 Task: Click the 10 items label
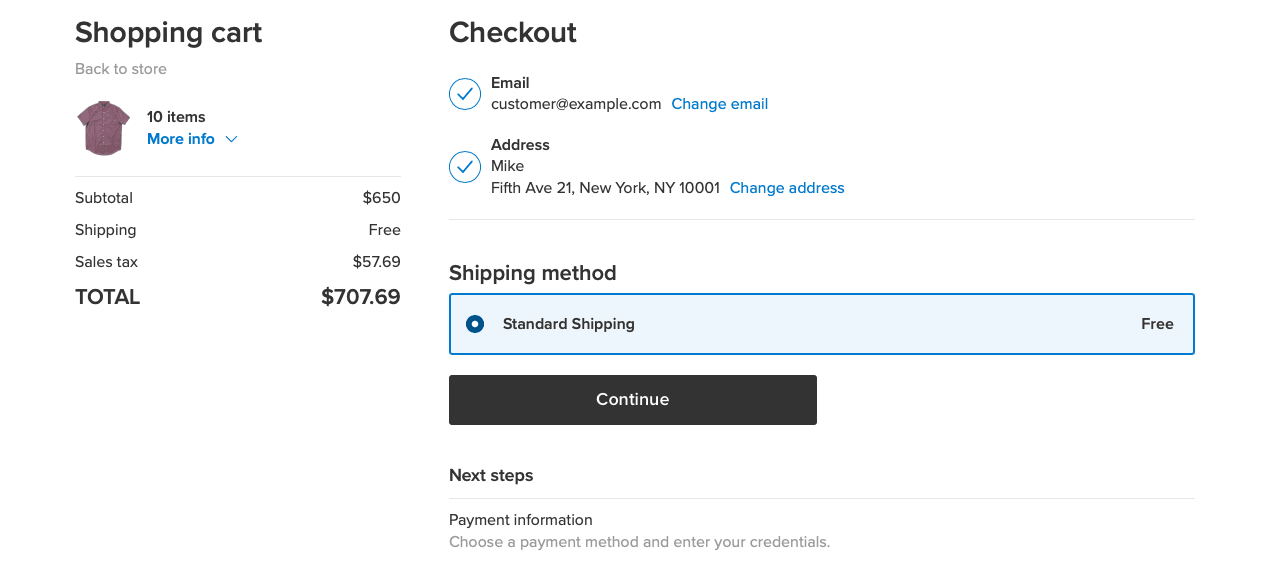click(176, 116)
